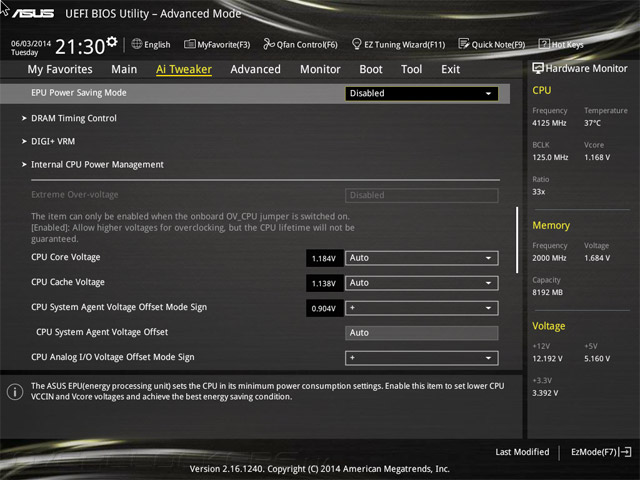Click +5V reading 5.160 V
This screenshot has height=480, width=640.
(597, 358)
